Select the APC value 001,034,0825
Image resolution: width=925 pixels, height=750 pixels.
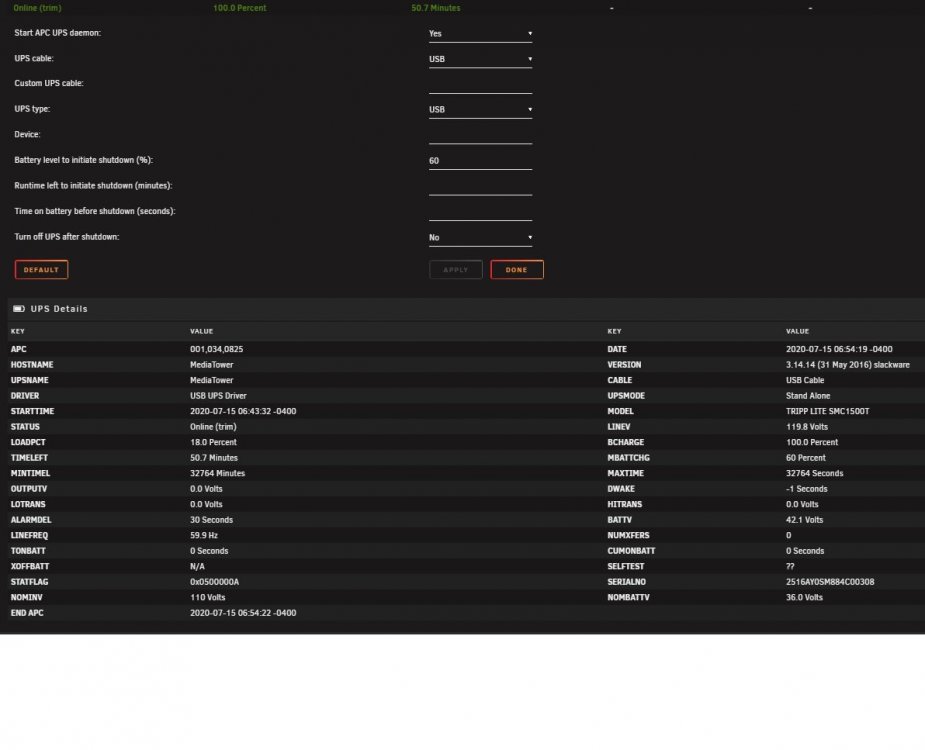point(217,349)
